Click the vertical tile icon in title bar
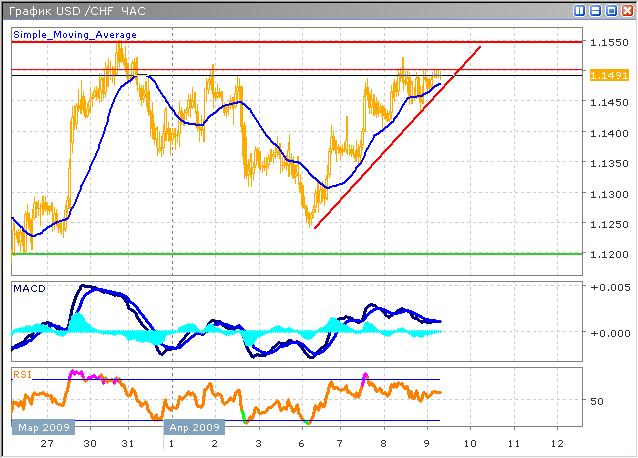Image resolution: width=638 pixels, height=458 pixels. 581,10
